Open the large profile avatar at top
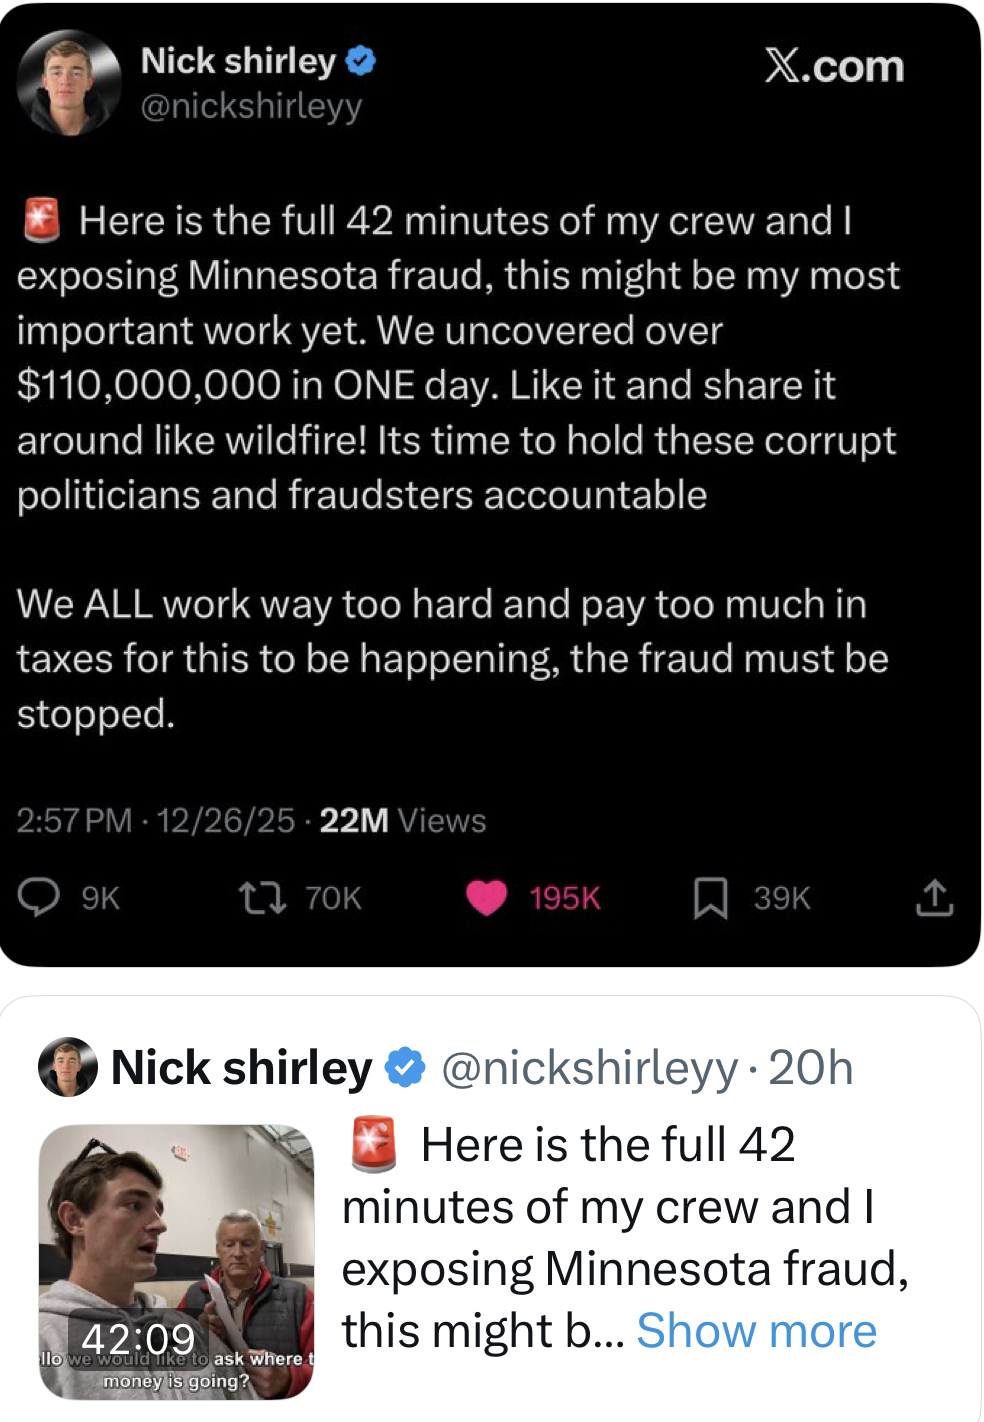Screen dimensions: 984x1422 click(68, 82)
